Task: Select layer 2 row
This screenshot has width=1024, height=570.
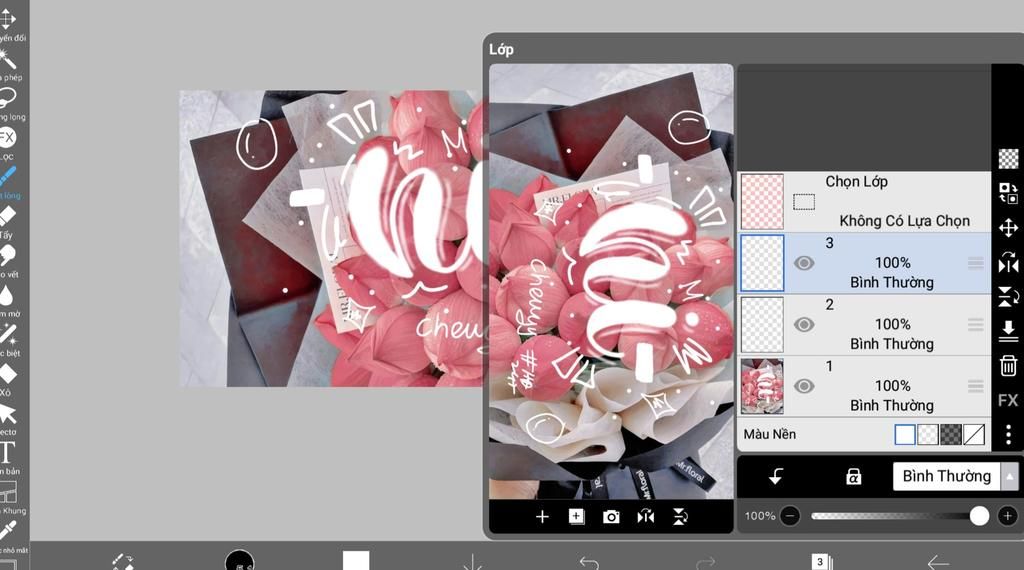Action: pyautogui.click(x=865, y=325)
